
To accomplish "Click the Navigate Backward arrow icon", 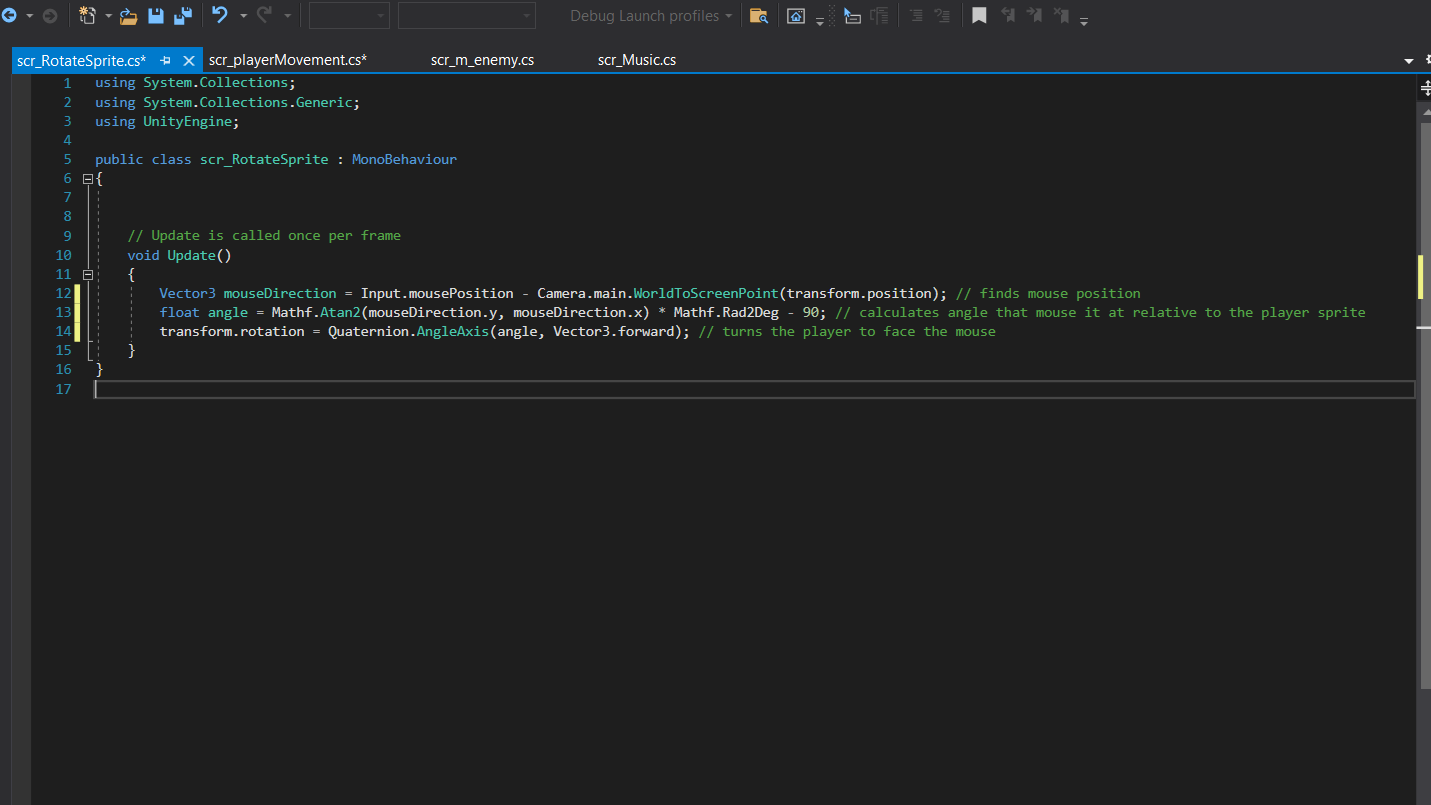I will pyautogui.click(x=9, y=16).
